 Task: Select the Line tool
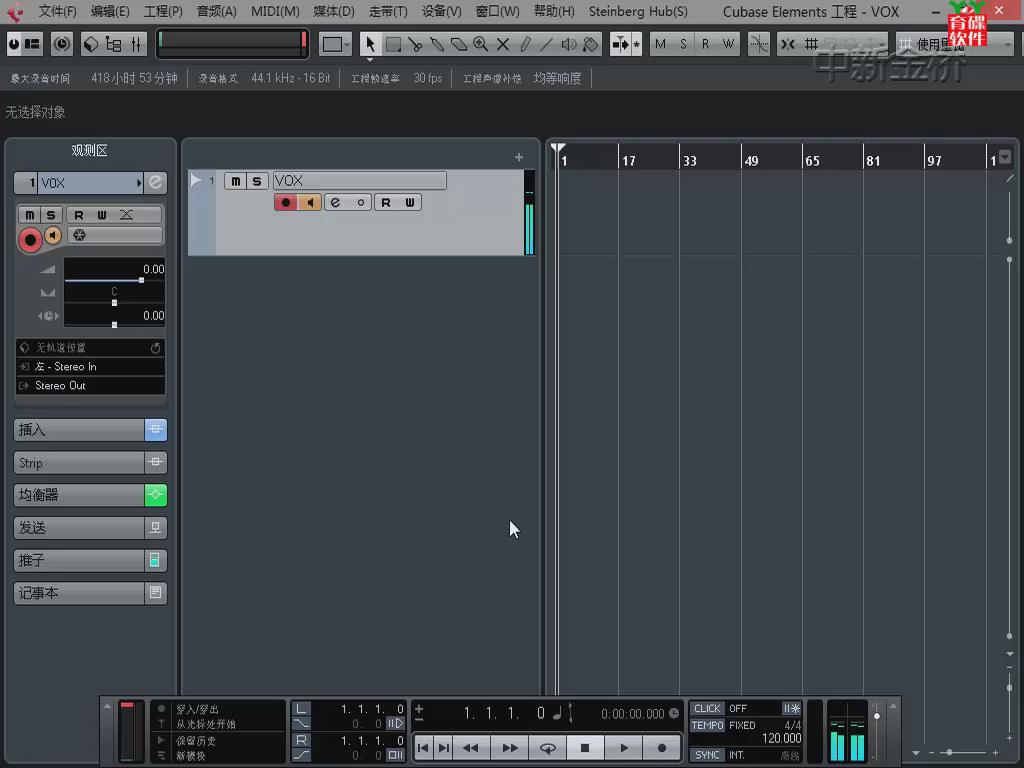click(x=547, y=44)
